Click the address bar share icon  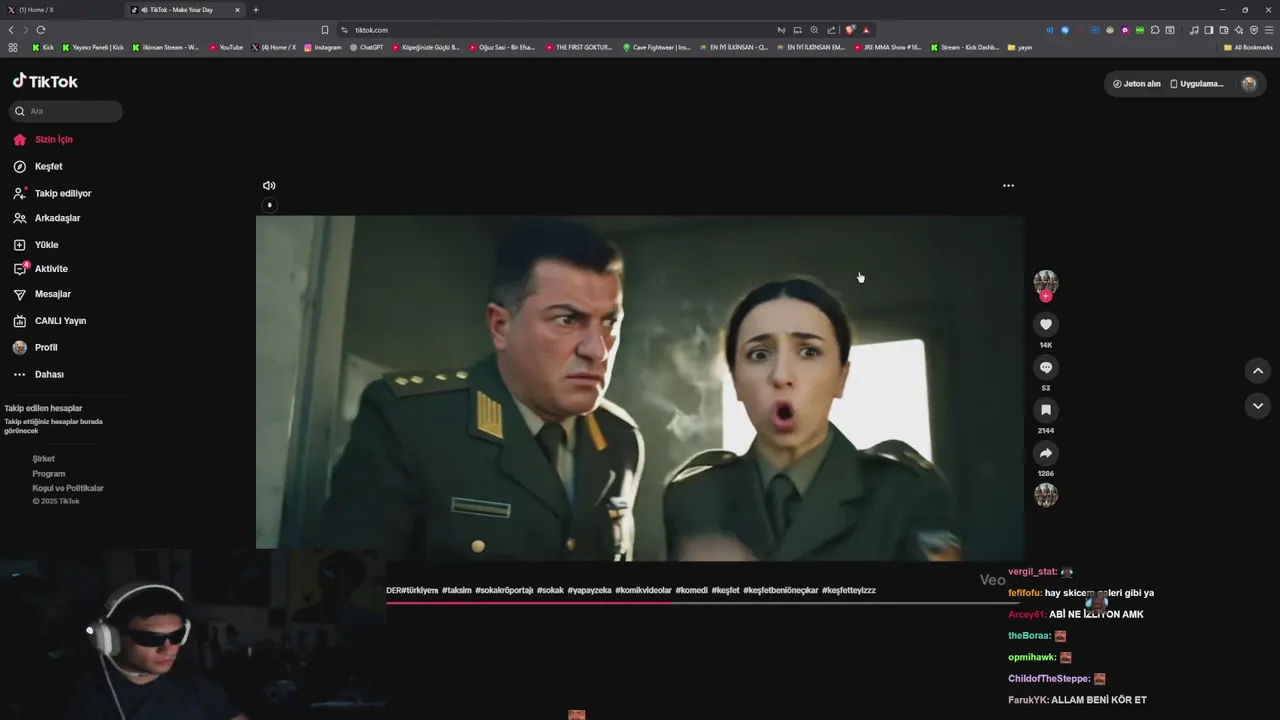coord(831,30)
